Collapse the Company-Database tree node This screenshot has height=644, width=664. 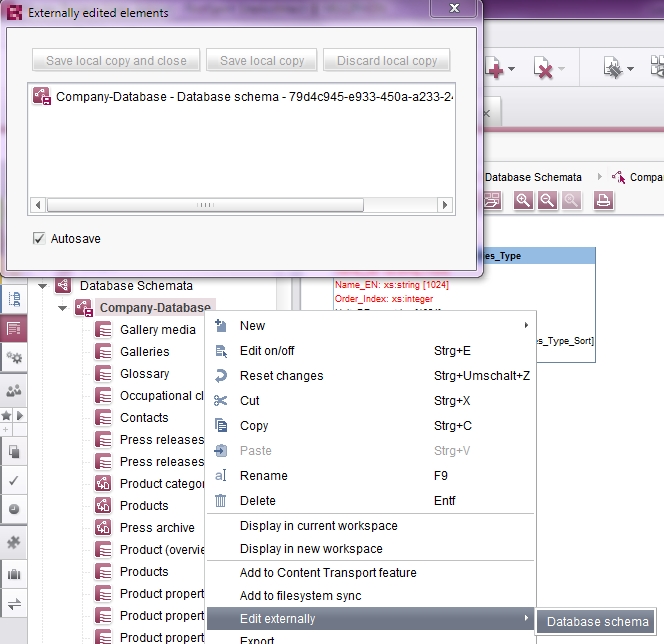coord(63,308)
